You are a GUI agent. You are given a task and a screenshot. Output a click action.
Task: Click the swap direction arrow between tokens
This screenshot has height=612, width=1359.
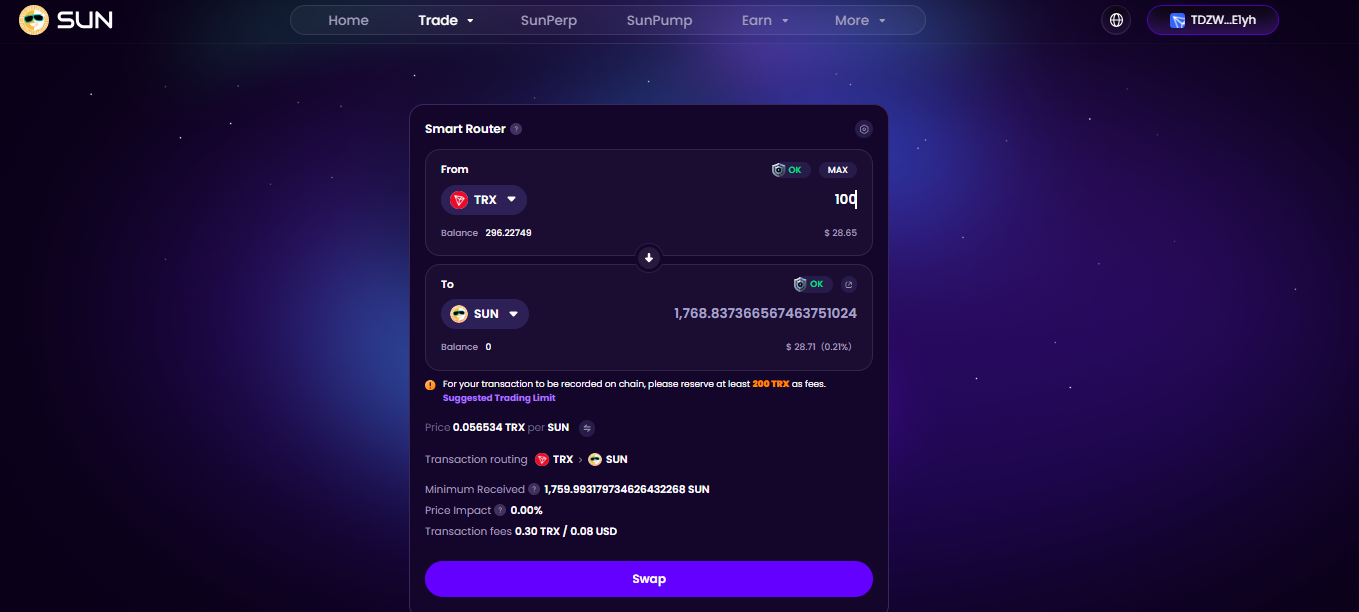click(649, 258)
